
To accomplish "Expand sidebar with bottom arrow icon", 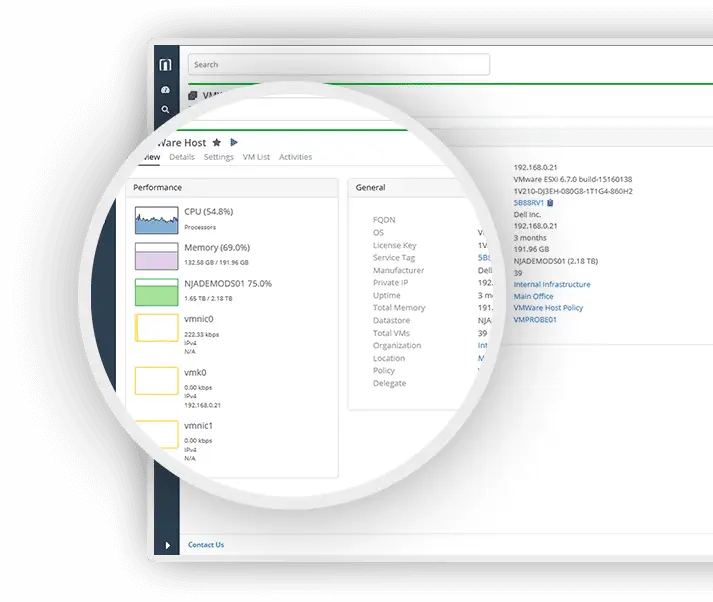I will [167, 545].
